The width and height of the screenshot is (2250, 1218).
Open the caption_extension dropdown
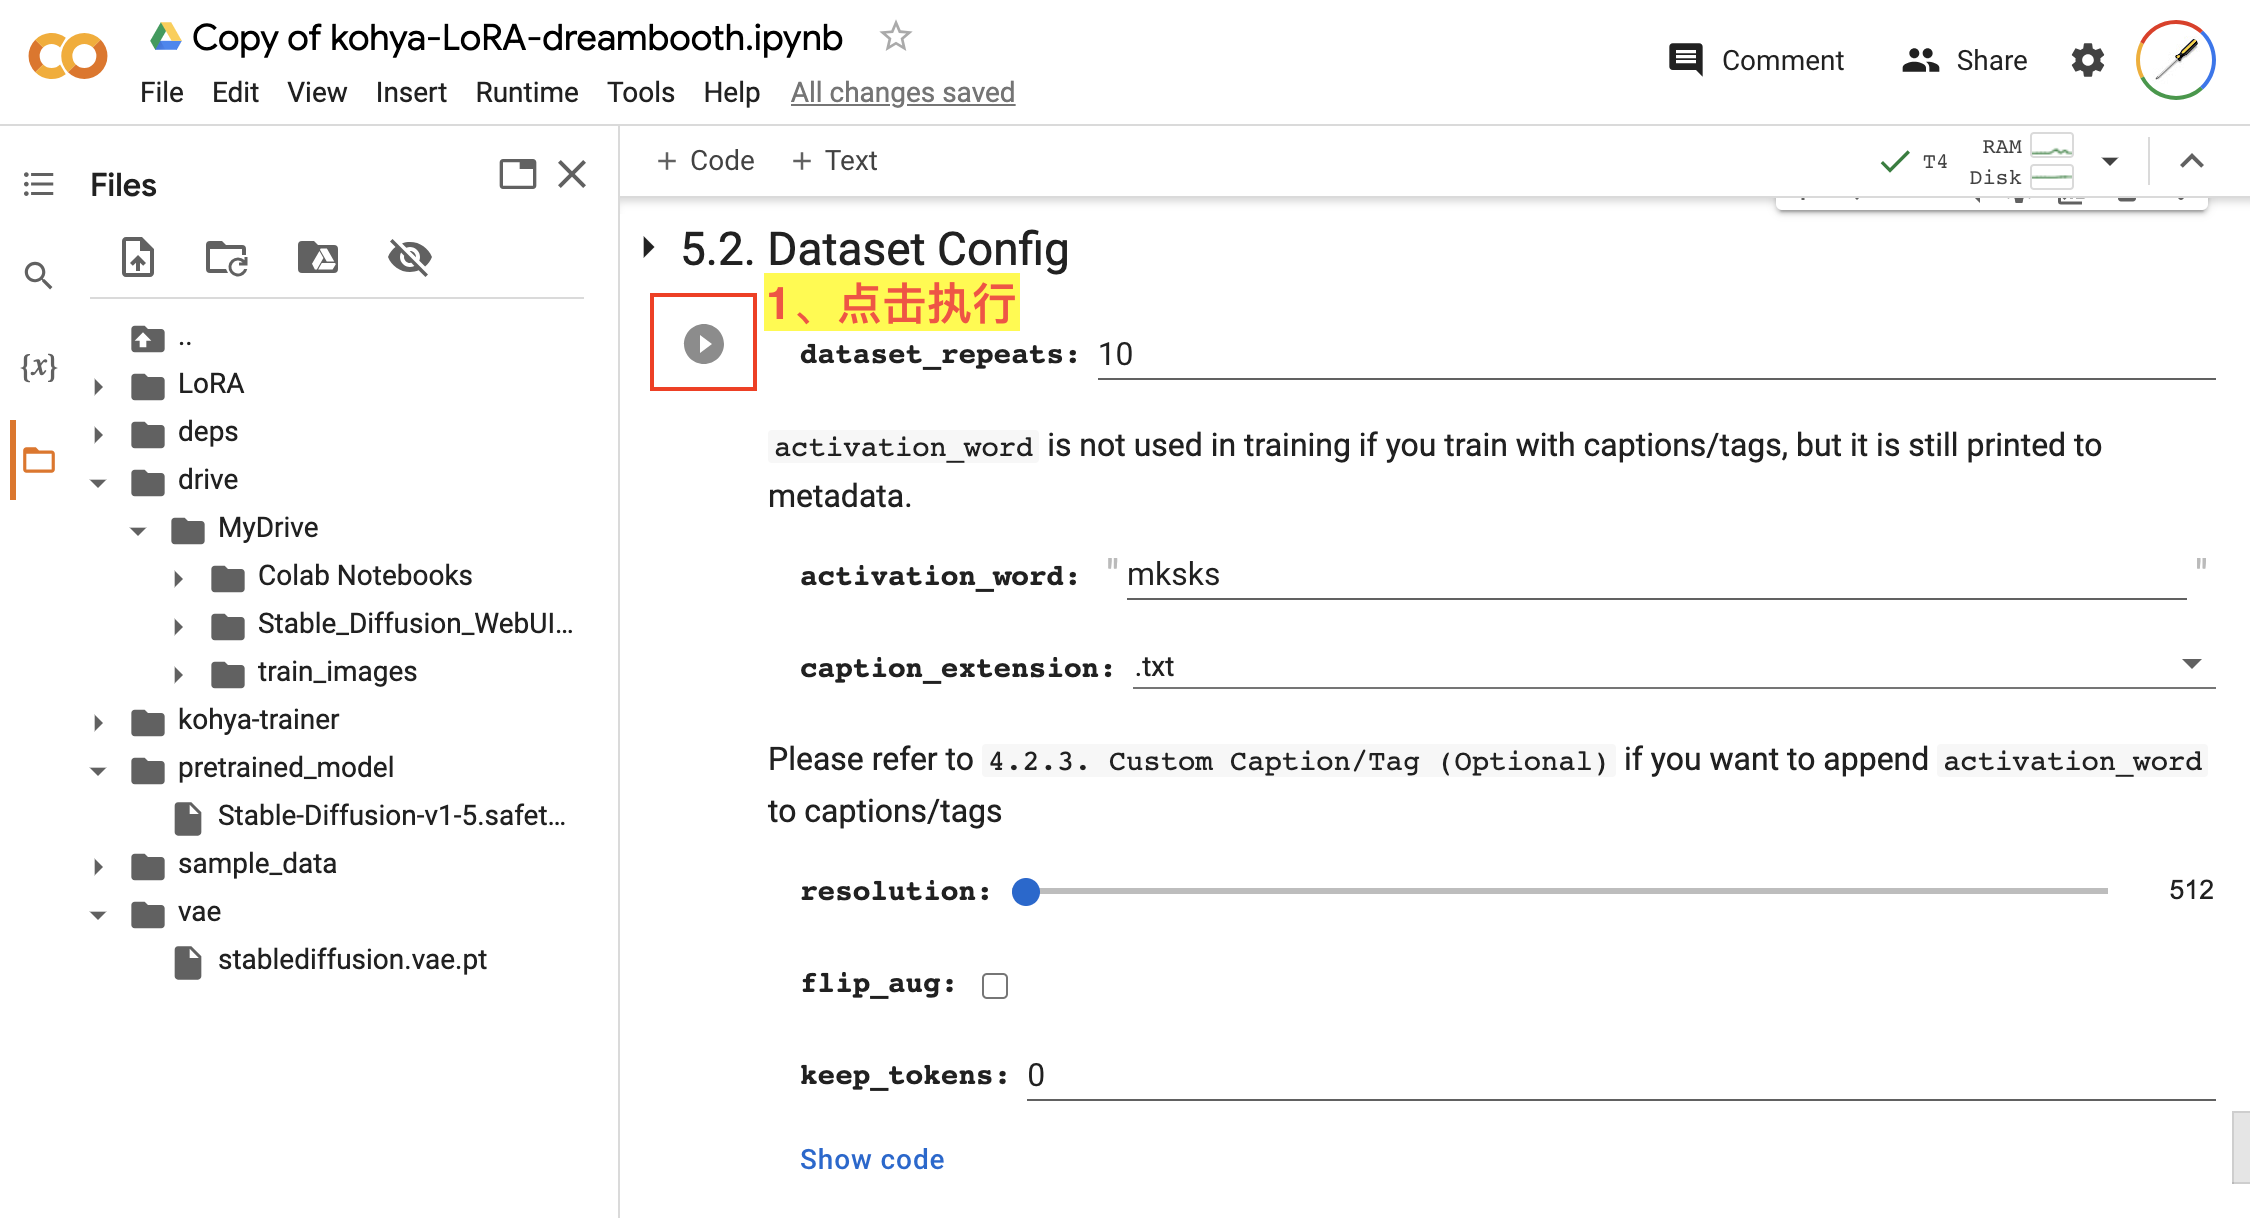[2192, 664]
